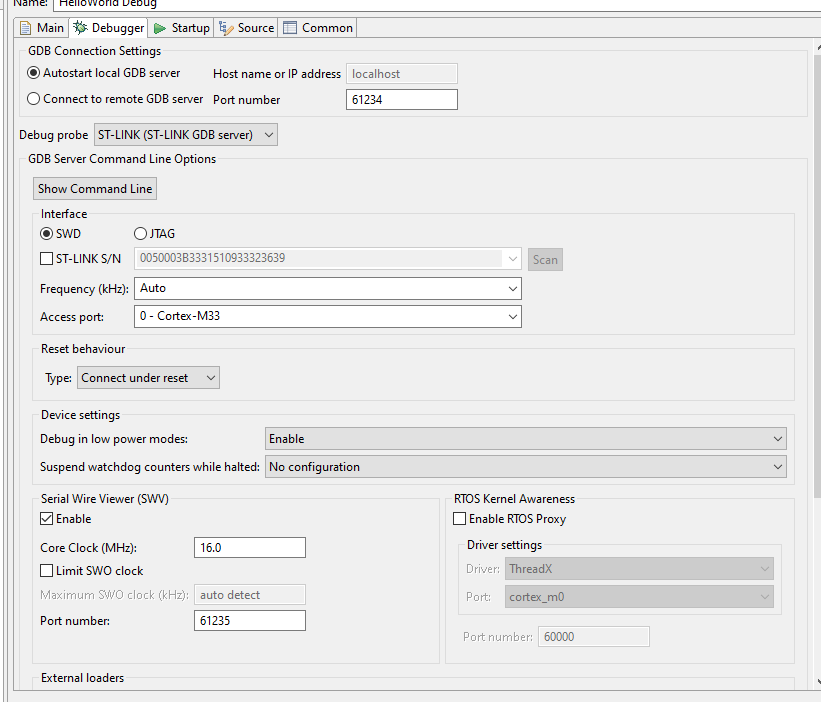Select JTAG interface
Viewport: 821px width, 702px height.
(x=154, y=233)
